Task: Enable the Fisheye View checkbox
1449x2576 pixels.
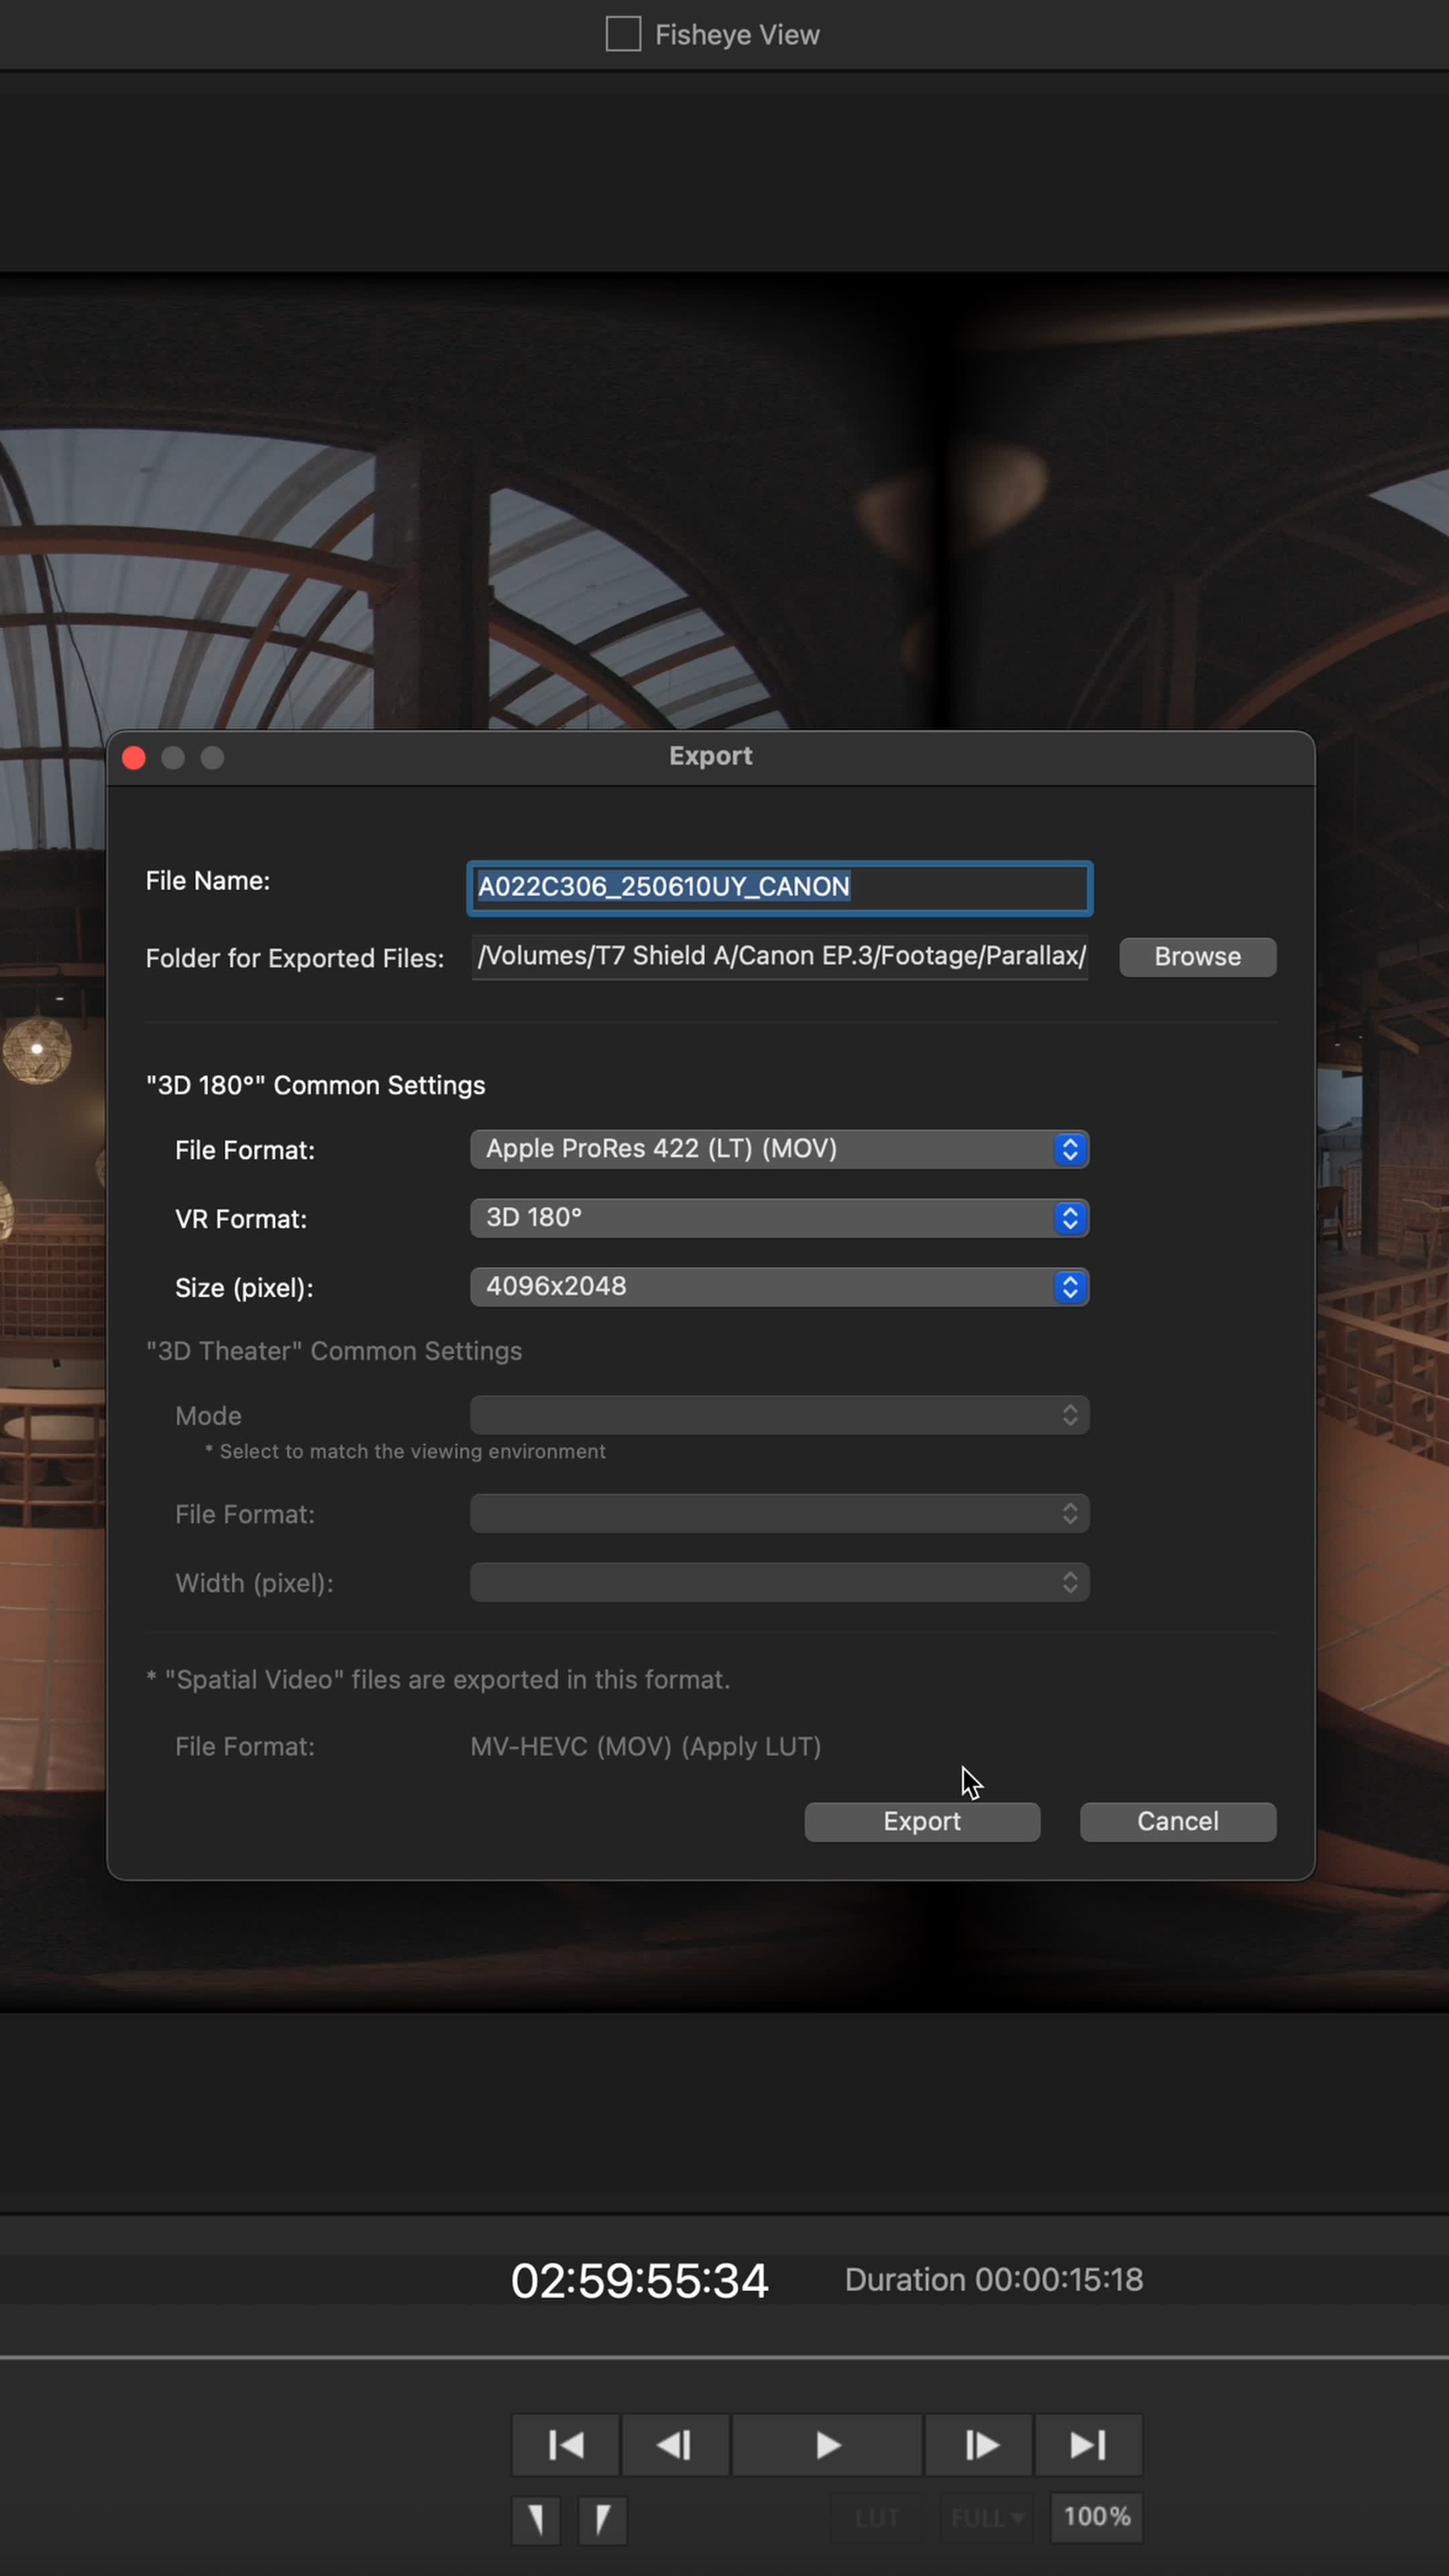Action: [x=623, y=34]
